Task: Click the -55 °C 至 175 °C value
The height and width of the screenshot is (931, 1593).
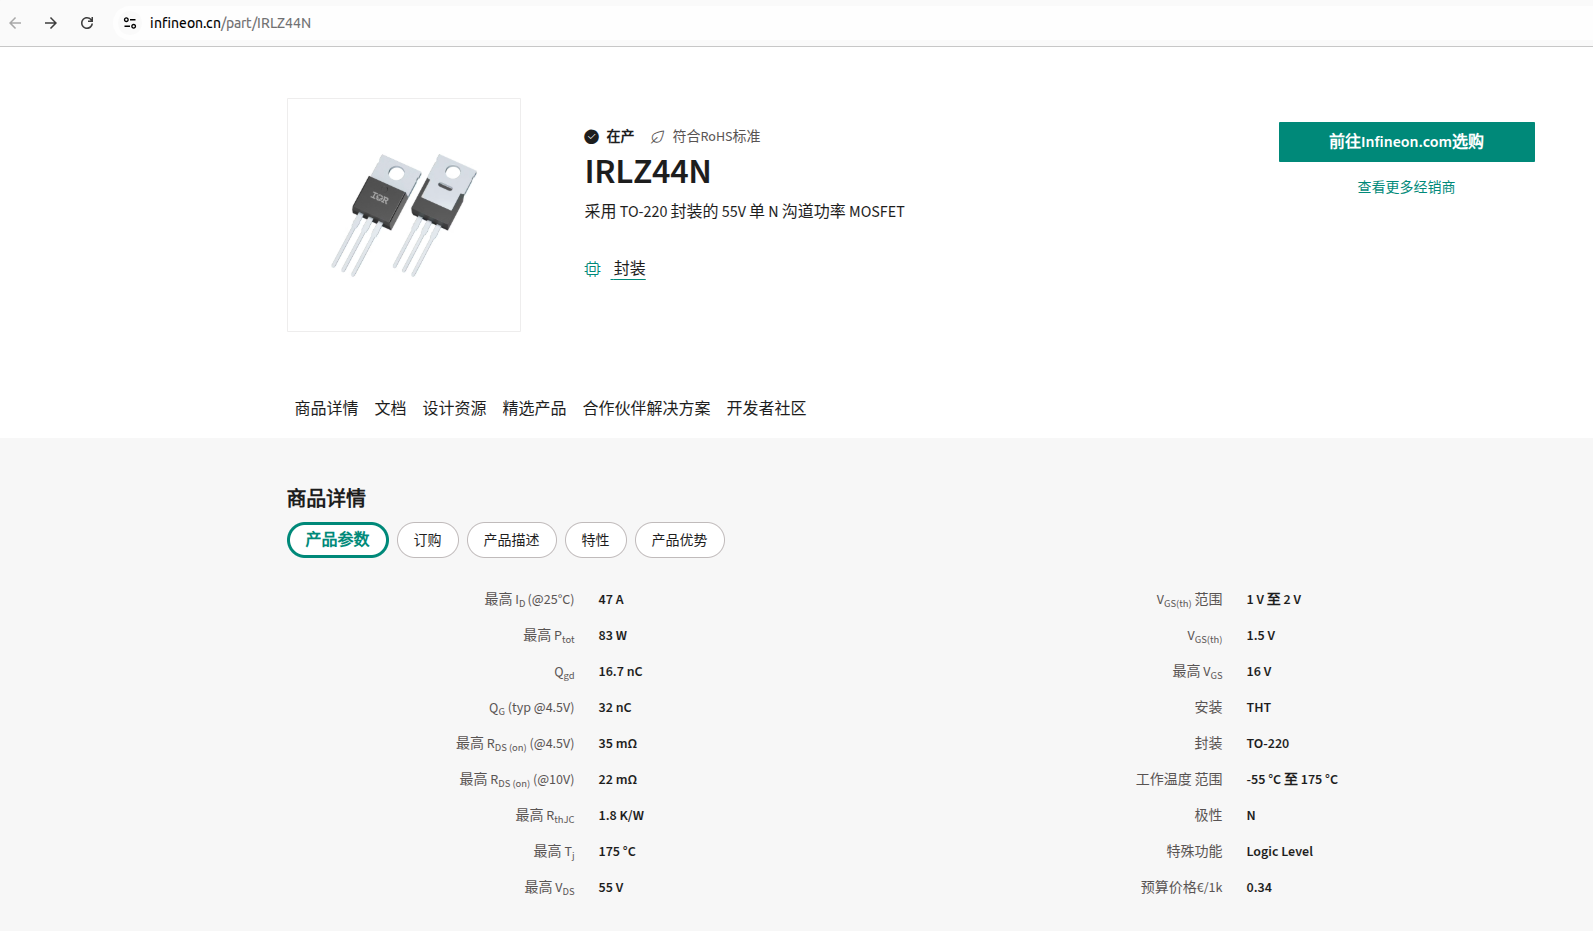Action: click(x=1292, y=780)
